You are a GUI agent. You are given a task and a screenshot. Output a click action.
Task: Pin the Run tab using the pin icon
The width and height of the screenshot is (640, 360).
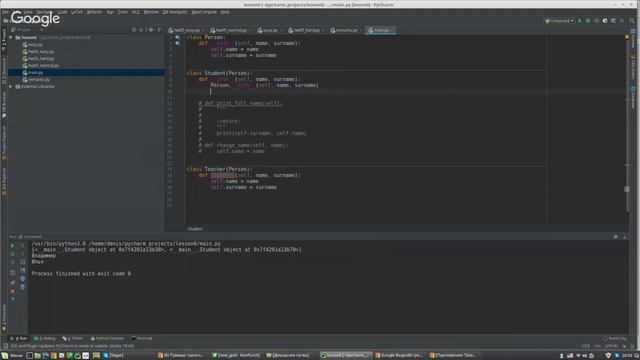click(13, 282)
